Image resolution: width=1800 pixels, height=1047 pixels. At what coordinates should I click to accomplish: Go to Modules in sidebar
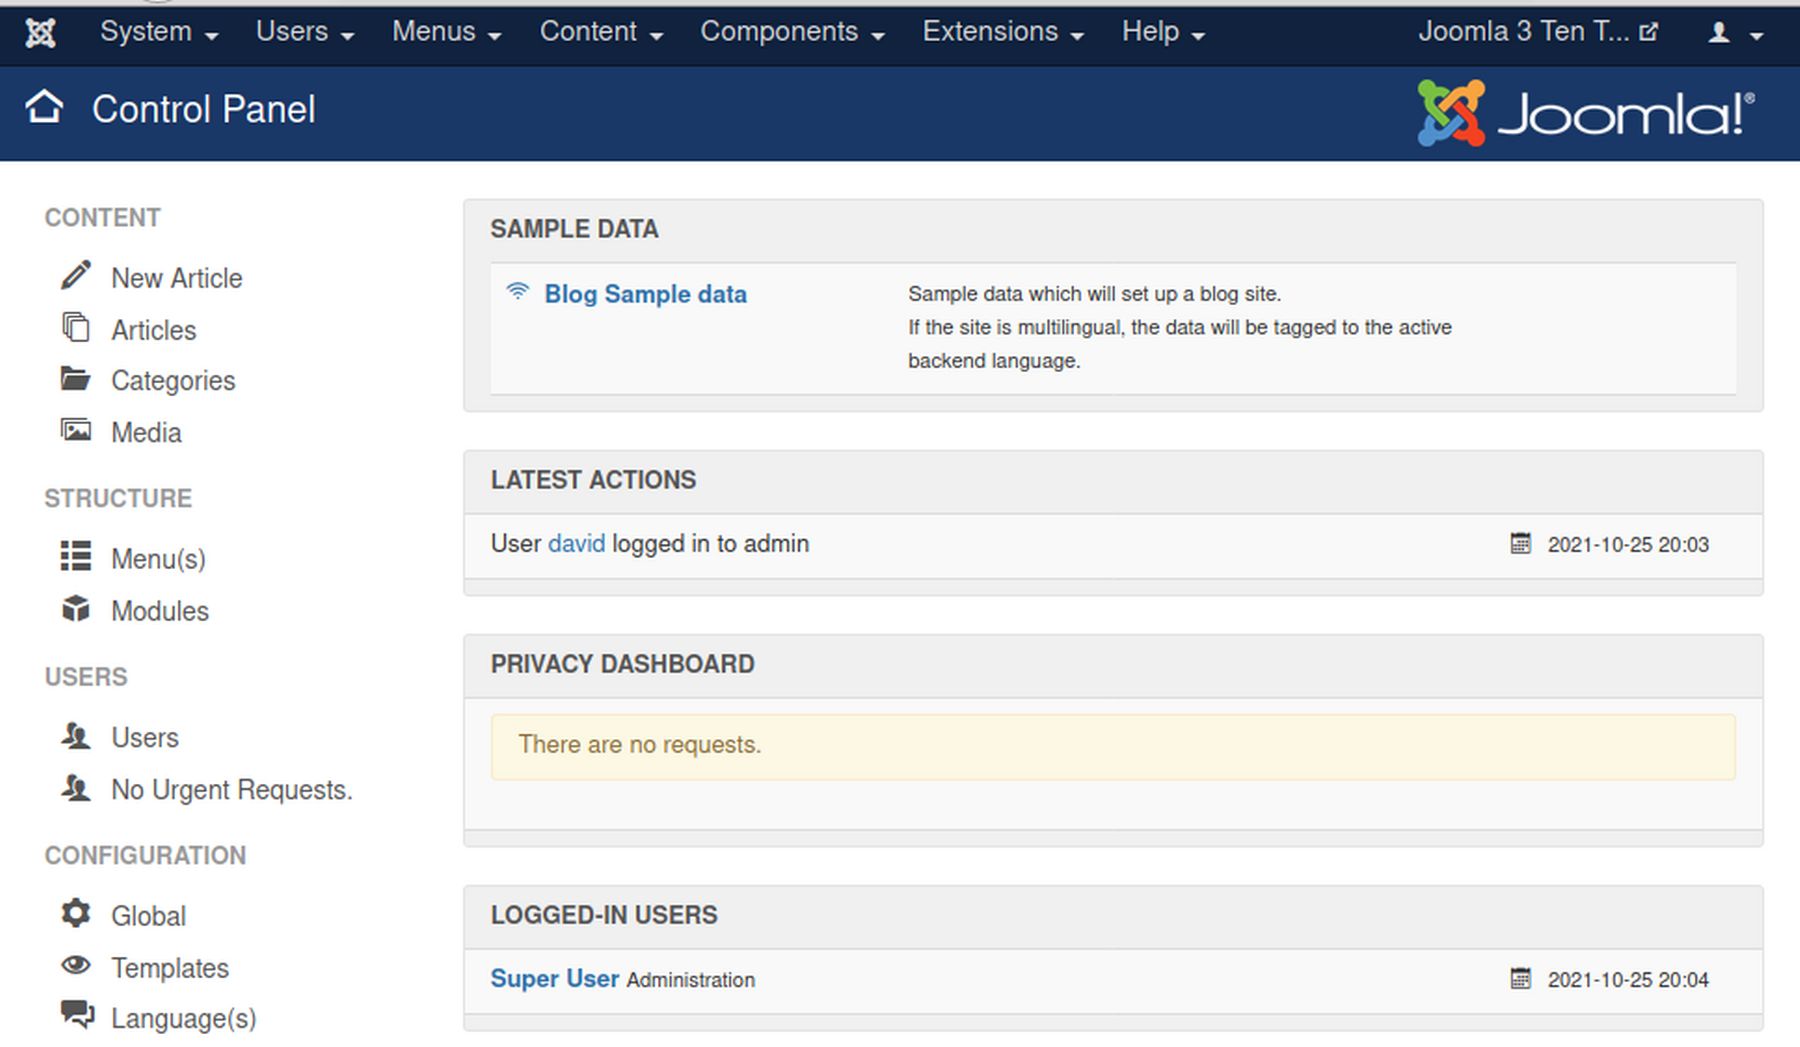pos(160,611)
